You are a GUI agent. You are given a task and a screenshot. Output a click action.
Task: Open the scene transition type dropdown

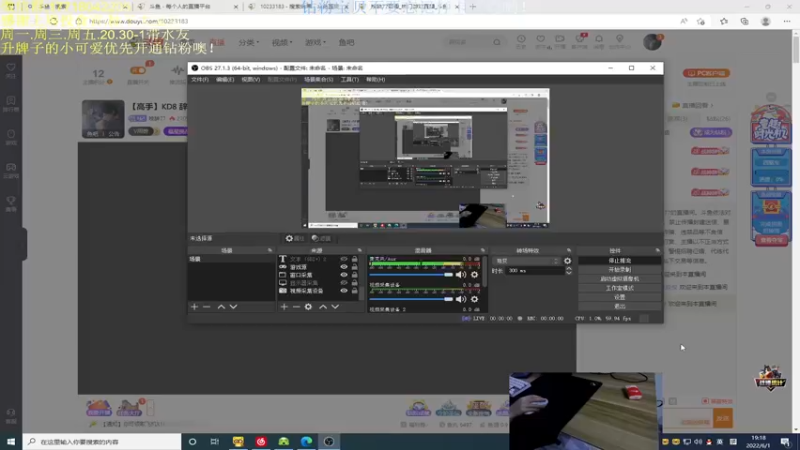527,261
